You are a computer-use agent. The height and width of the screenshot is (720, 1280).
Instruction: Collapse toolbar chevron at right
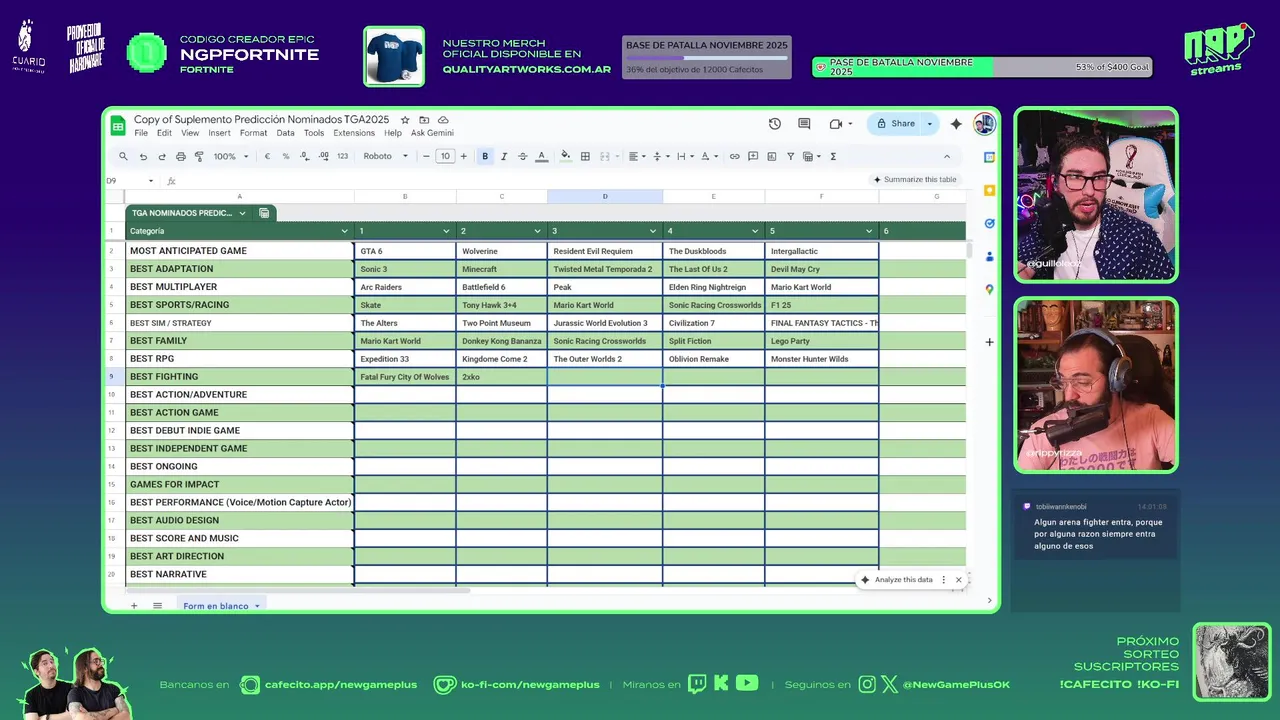click(947, 156)
